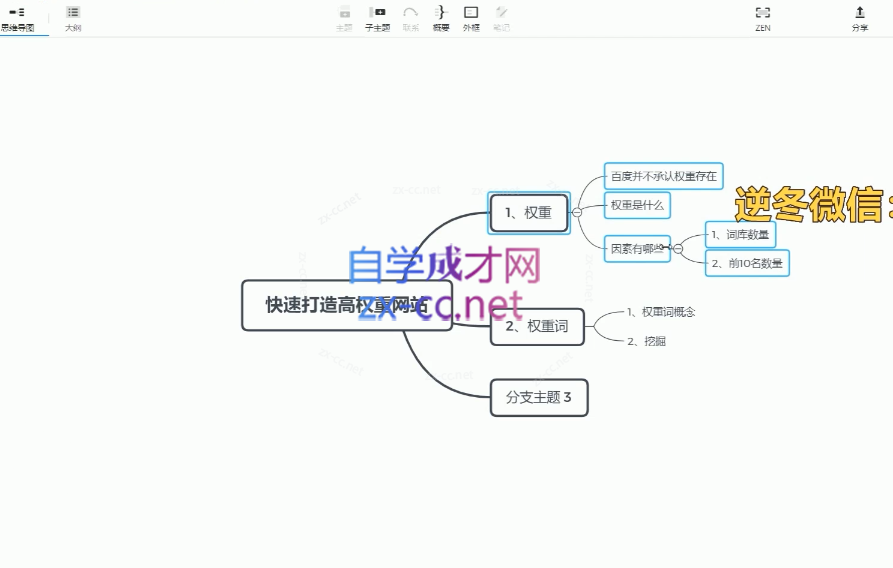
Task: Insert a 概要 summary
Action: pyautogui.click(x=441, y=19)
